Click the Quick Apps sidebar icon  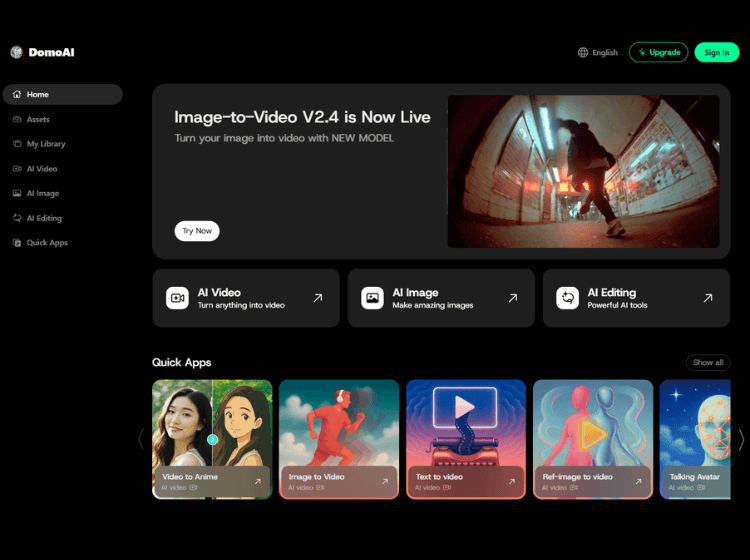click(17, 243)
